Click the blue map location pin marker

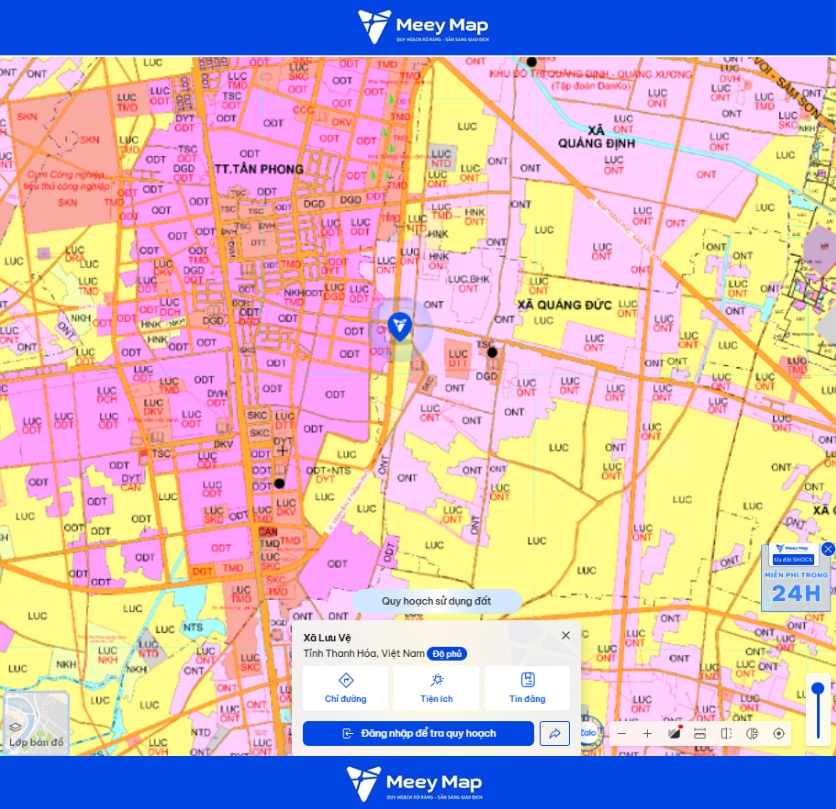(399, 326)
